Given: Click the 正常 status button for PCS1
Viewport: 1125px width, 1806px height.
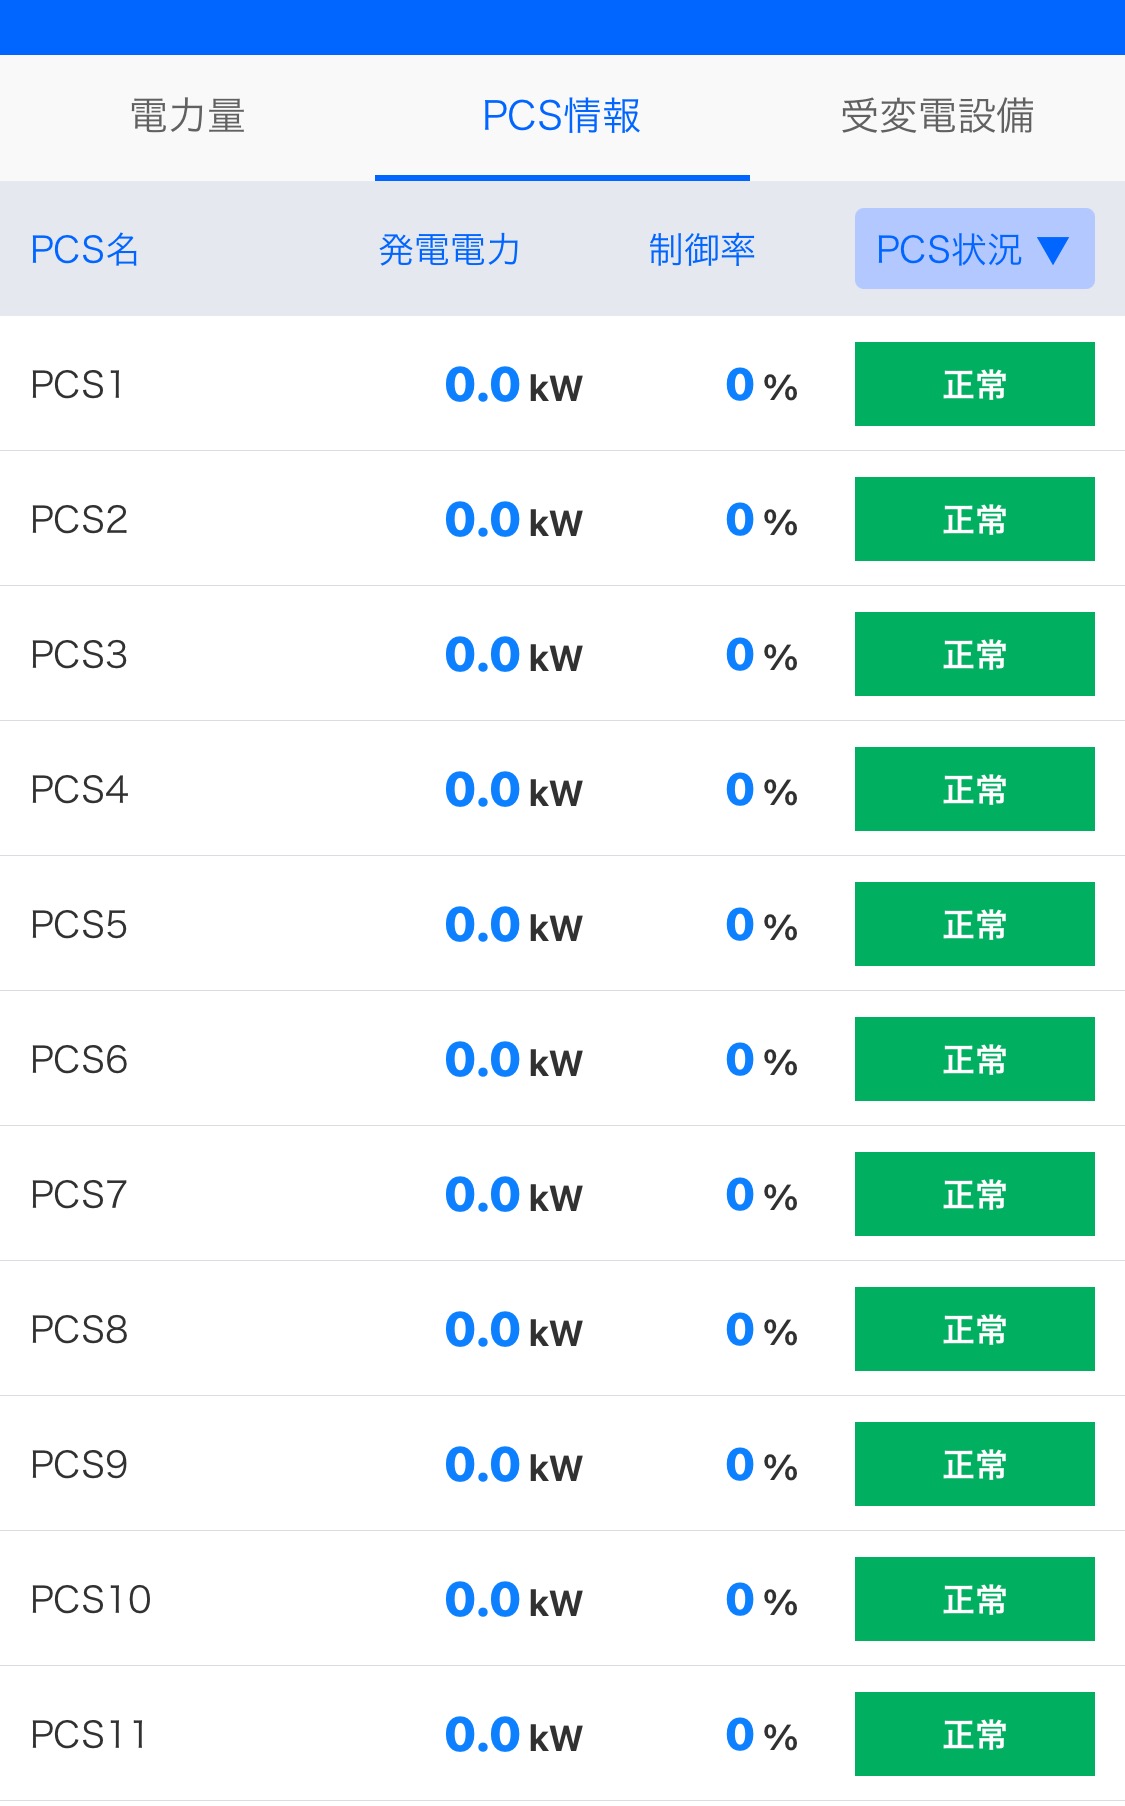Looking at the screenshot, I should pos(974,384).
